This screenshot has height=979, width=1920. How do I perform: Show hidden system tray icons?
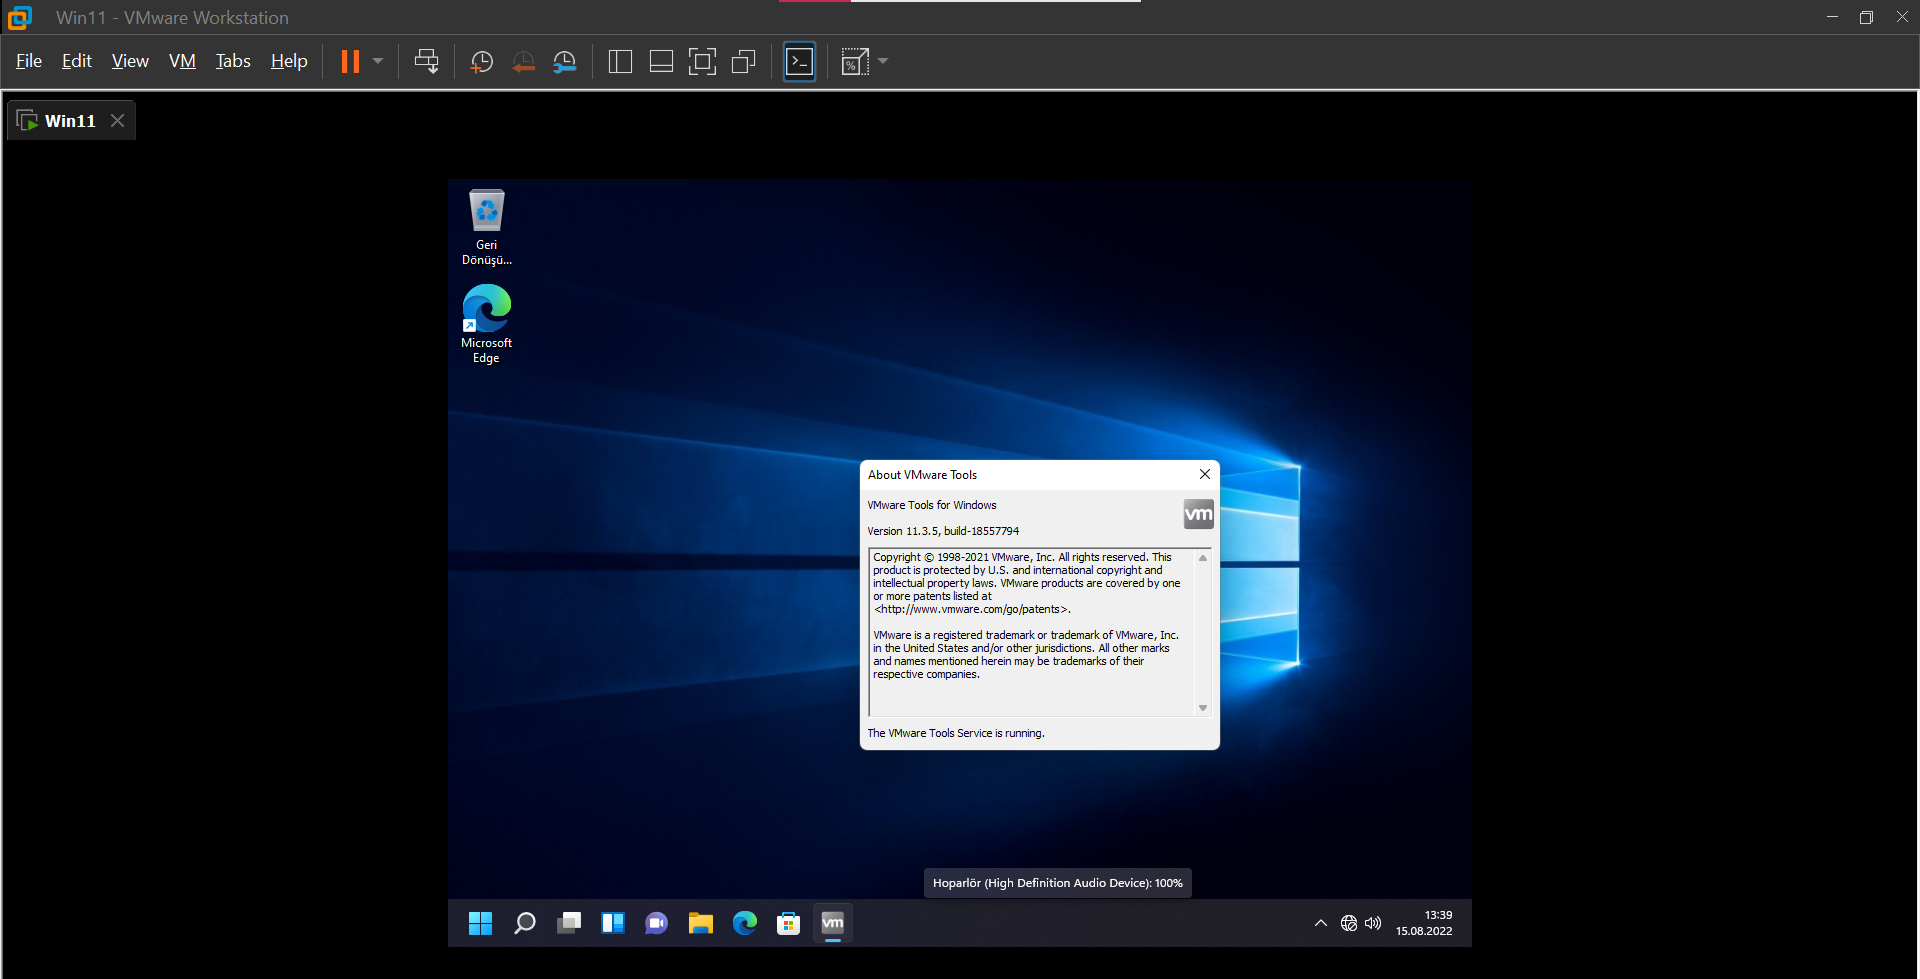tap(1320, 923)
